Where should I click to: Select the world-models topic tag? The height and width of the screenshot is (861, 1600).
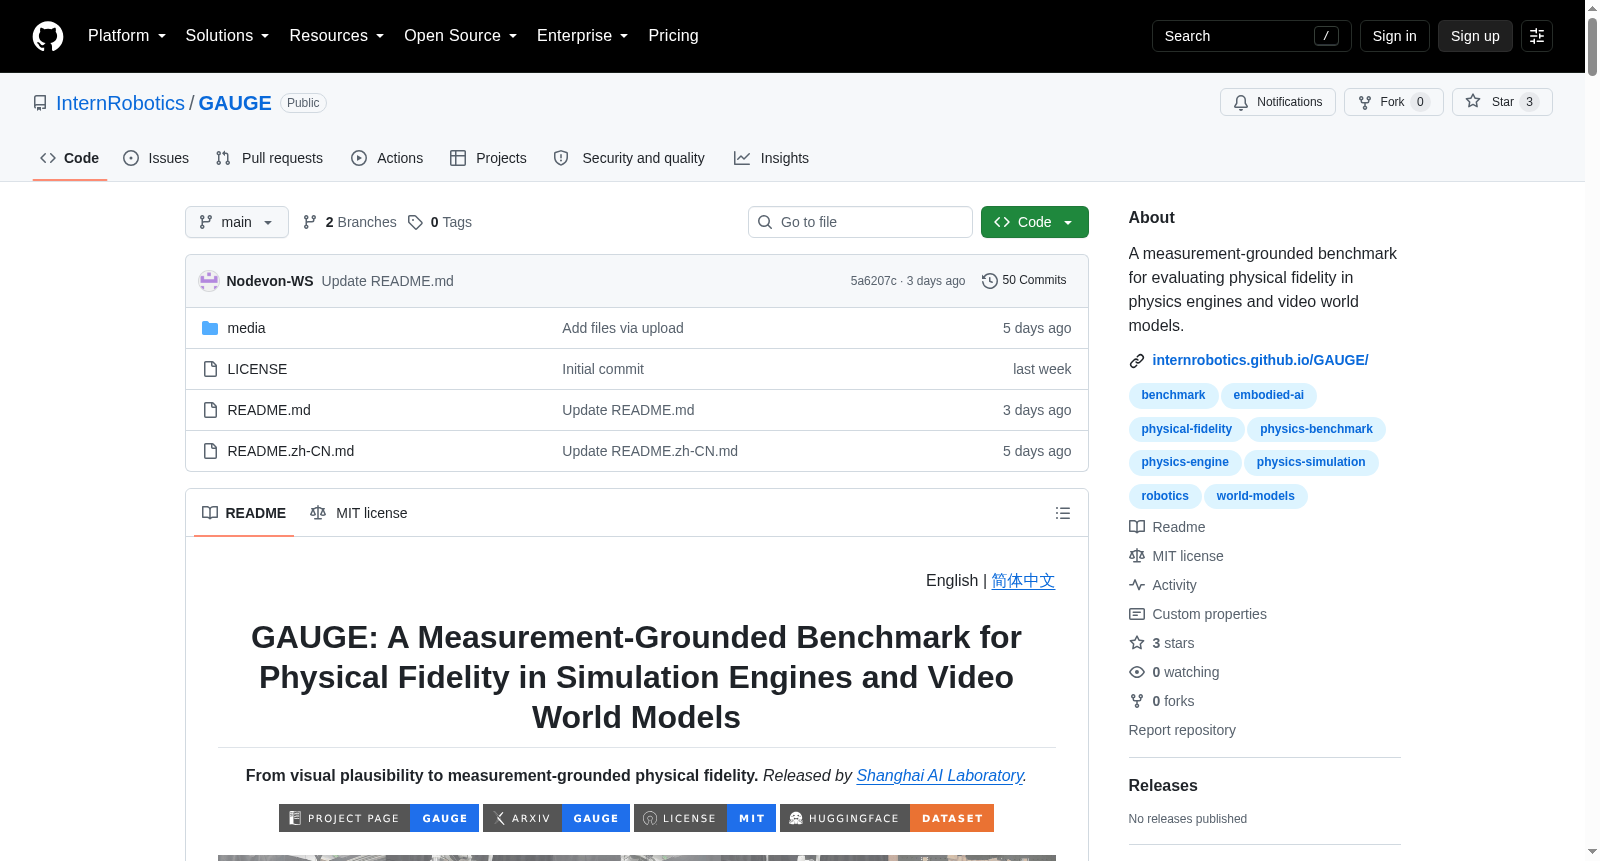pyautogui.click(x=1256, y=496)
